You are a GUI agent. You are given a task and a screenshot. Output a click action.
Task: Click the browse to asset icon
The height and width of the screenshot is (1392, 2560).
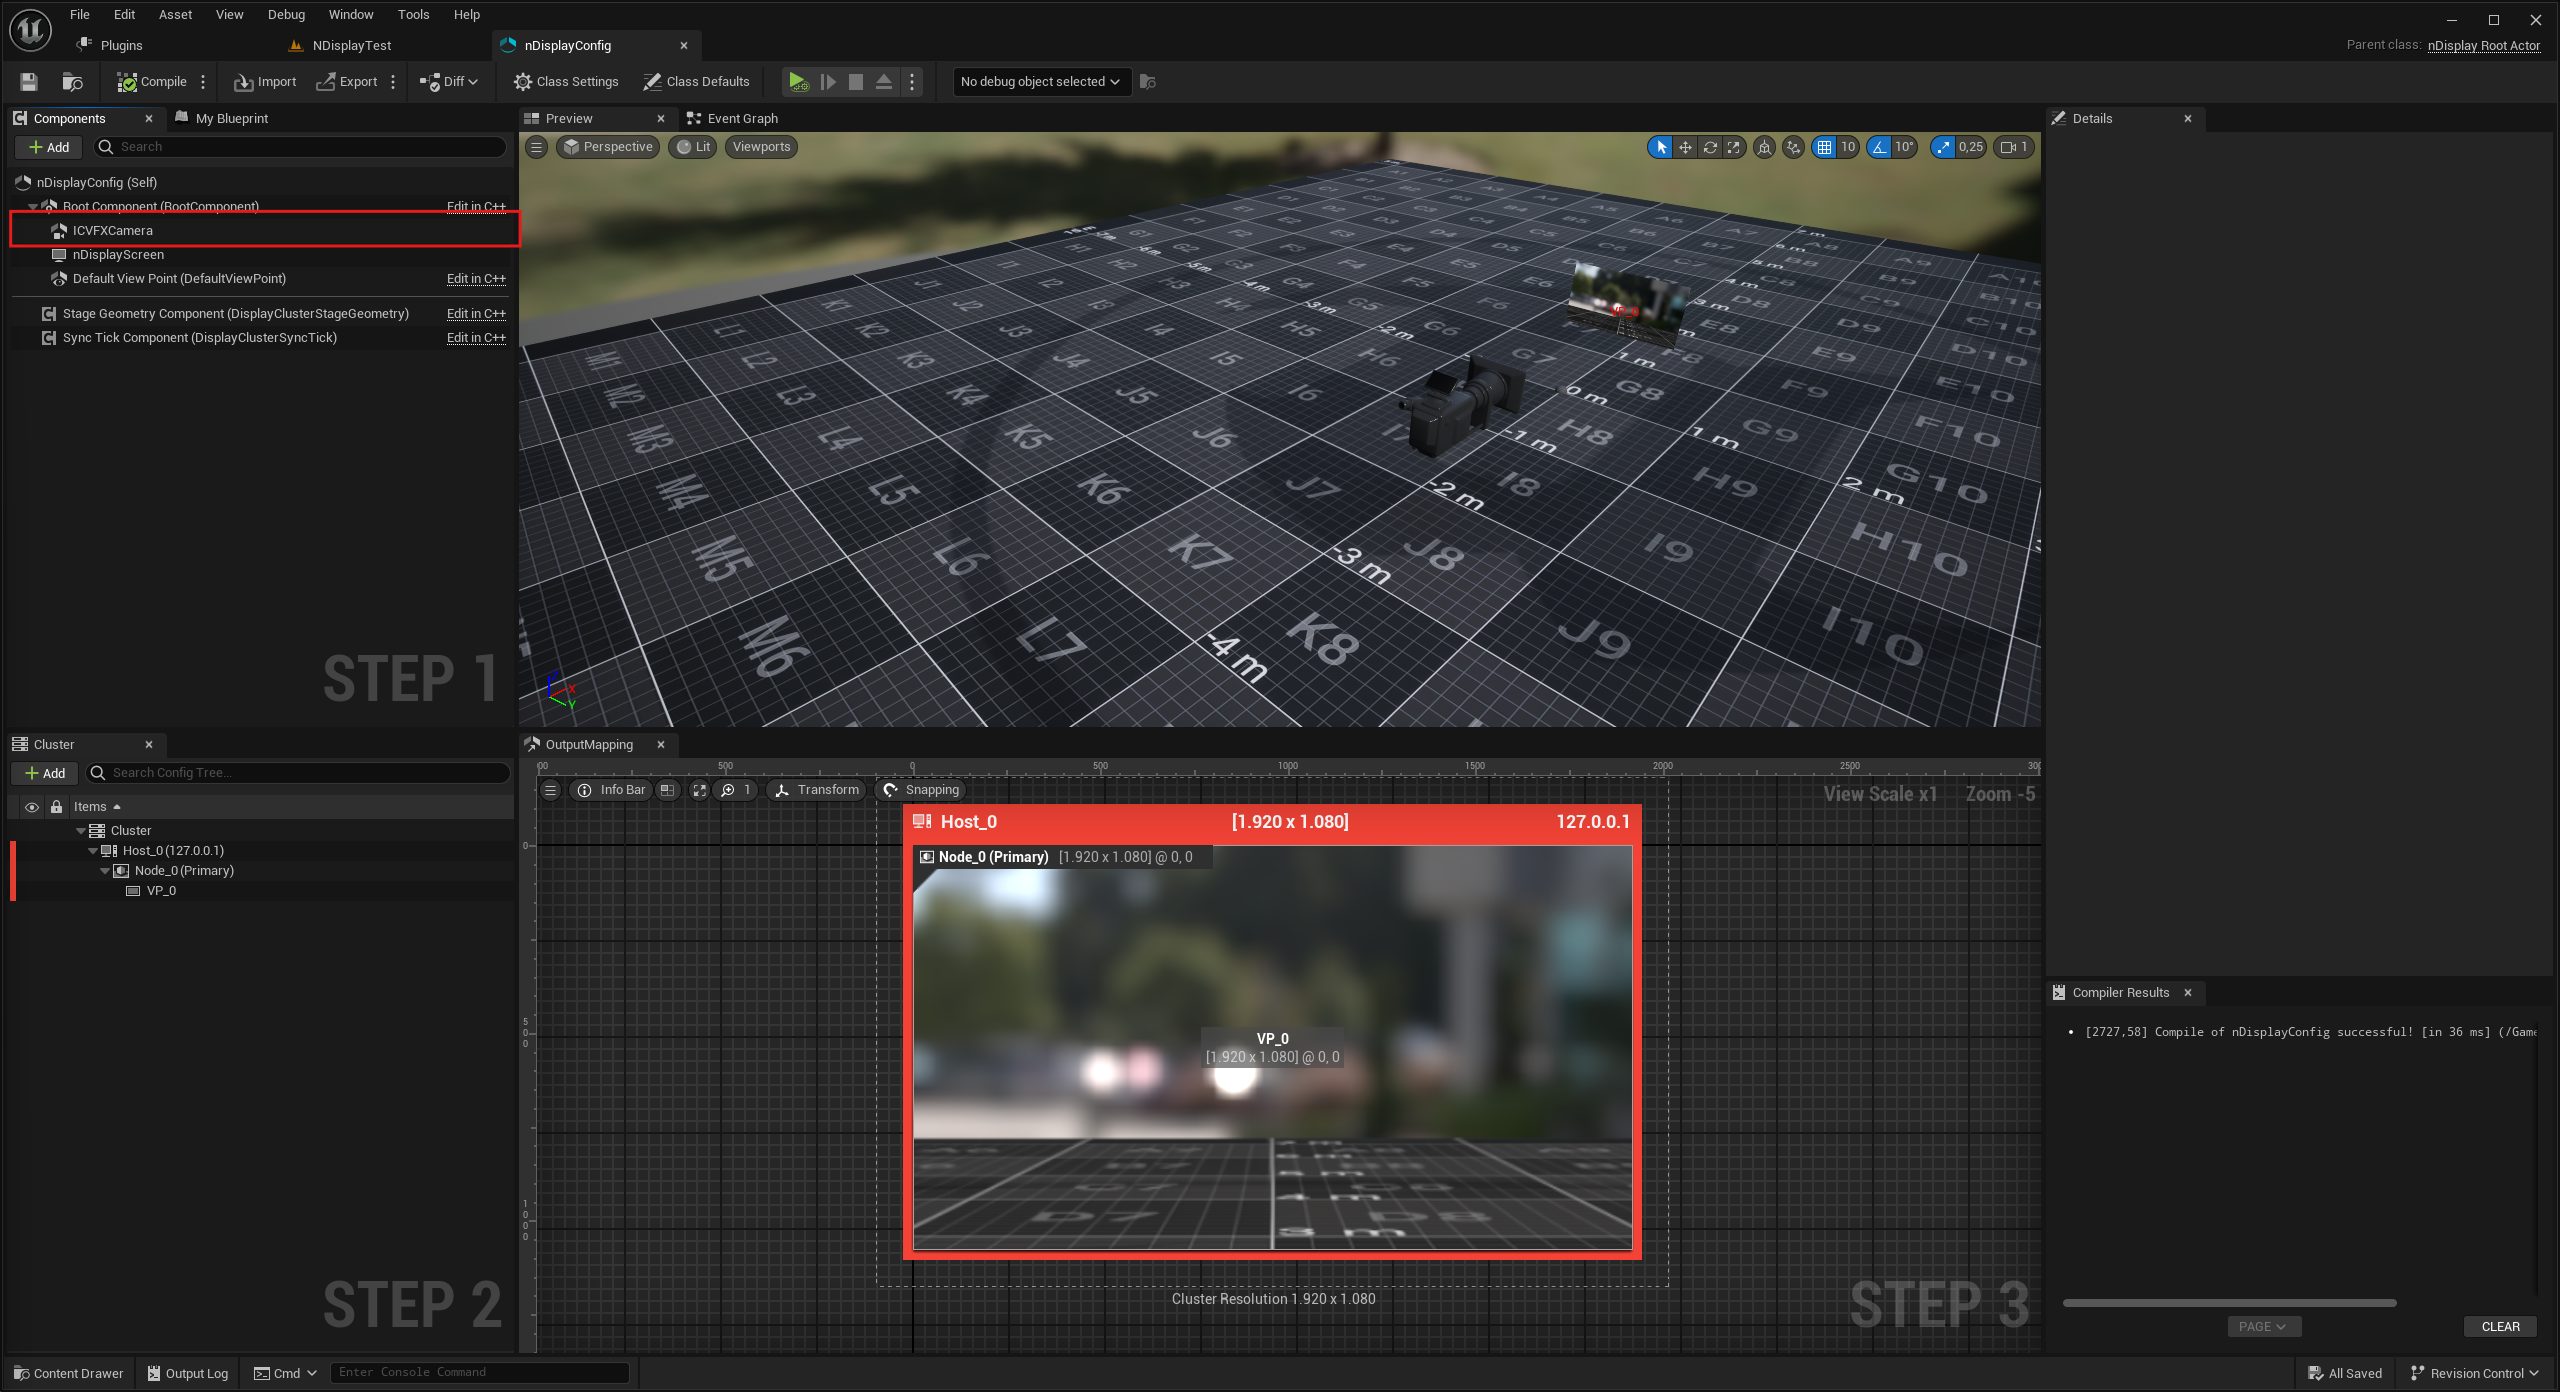tap(72, 82)
